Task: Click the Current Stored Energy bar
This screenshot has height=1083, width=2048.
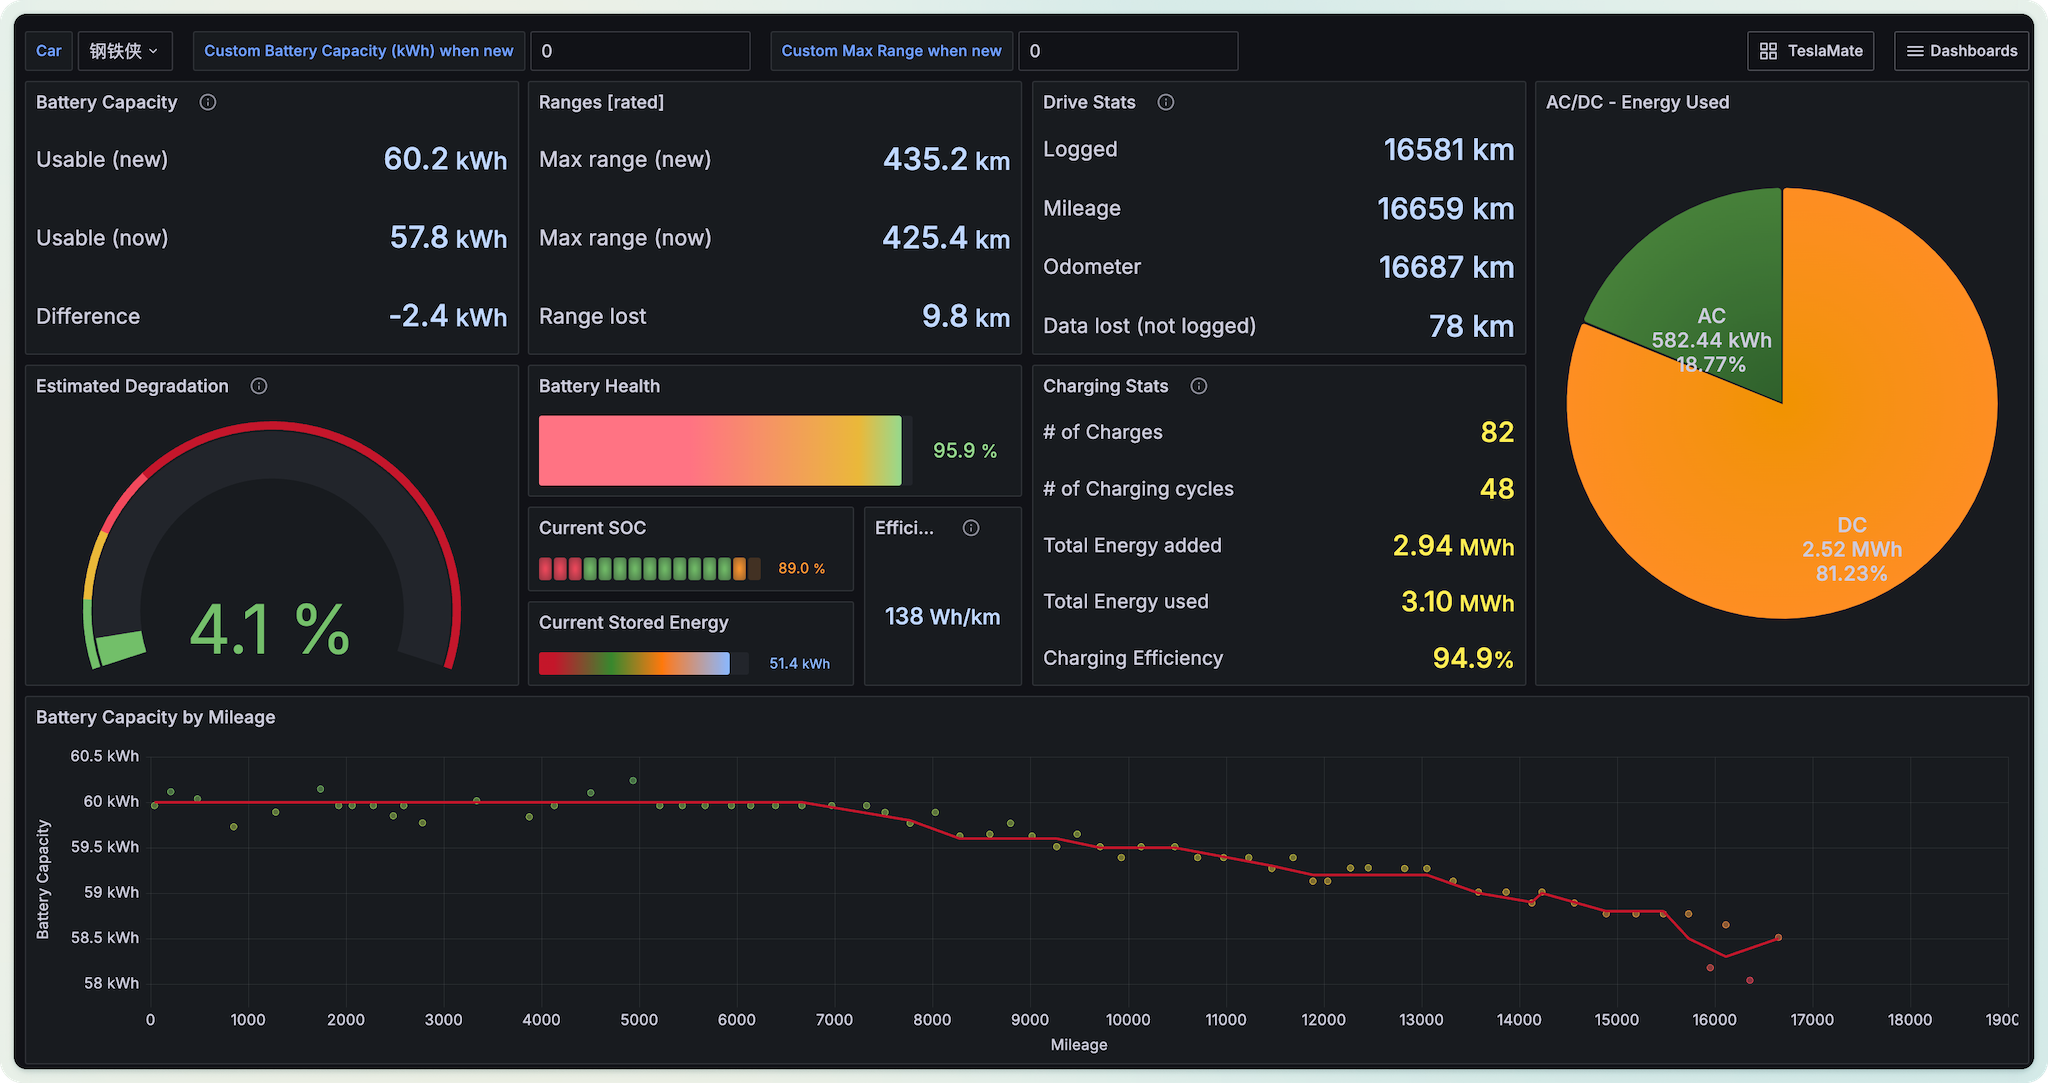Action: tap(634, 663)
